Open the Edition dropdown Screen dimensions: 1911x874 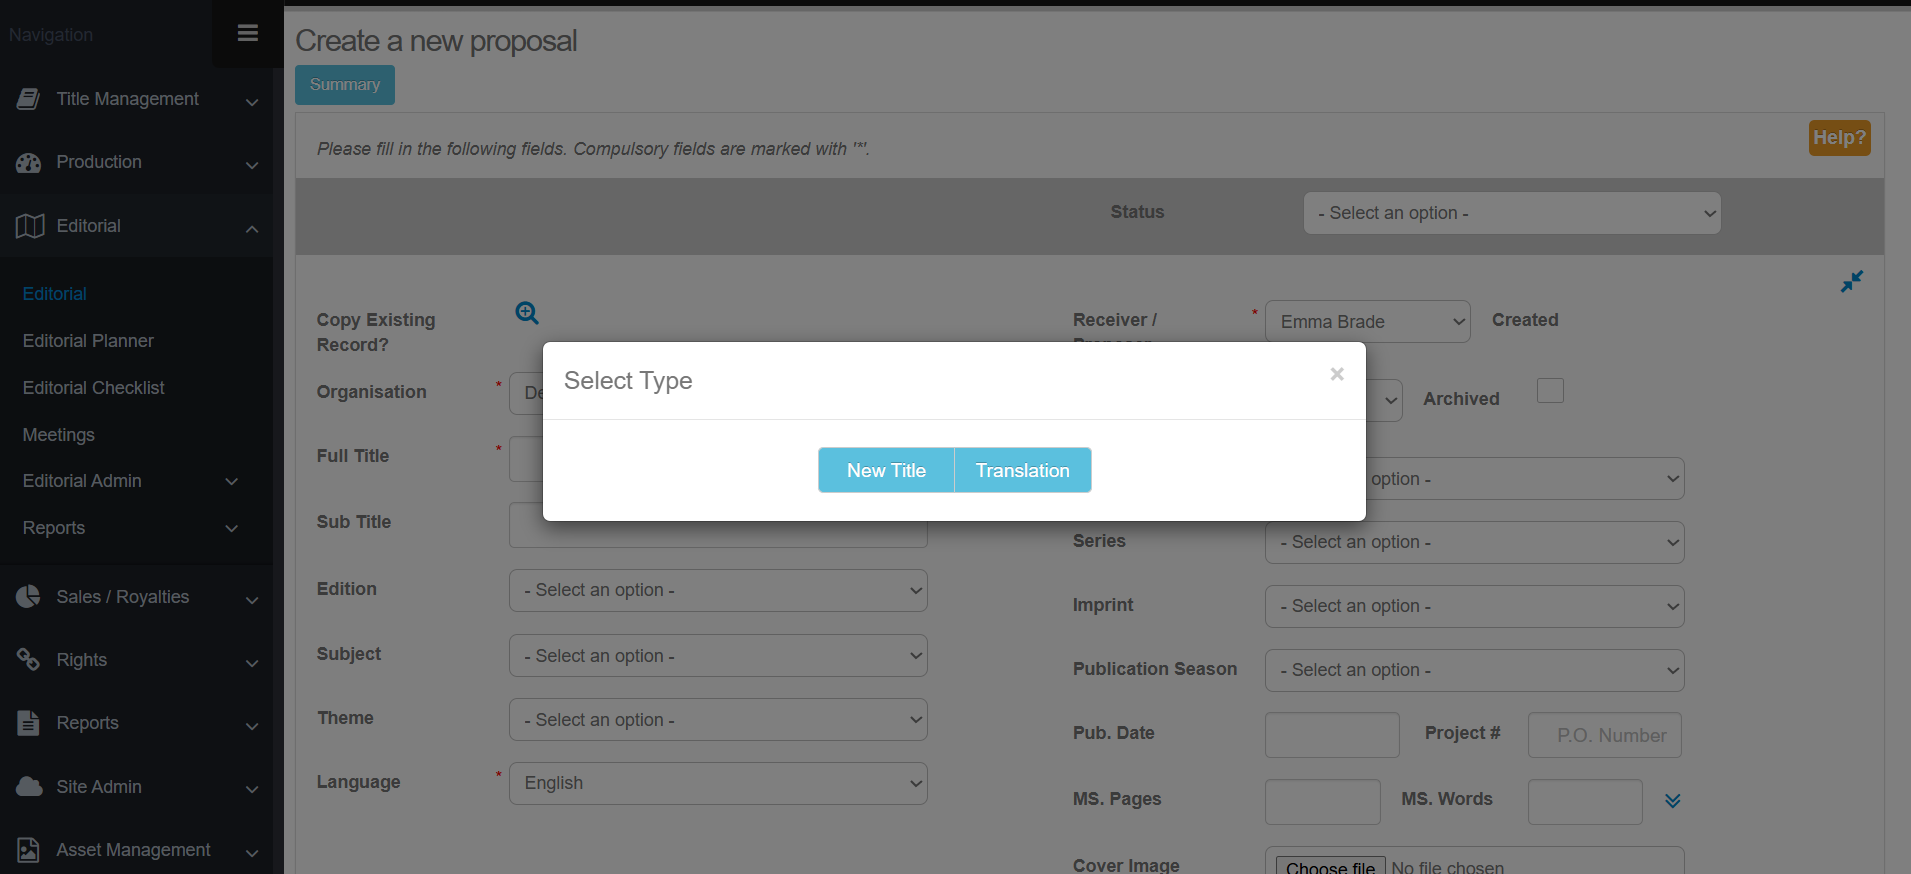click(x=718, y=590)
